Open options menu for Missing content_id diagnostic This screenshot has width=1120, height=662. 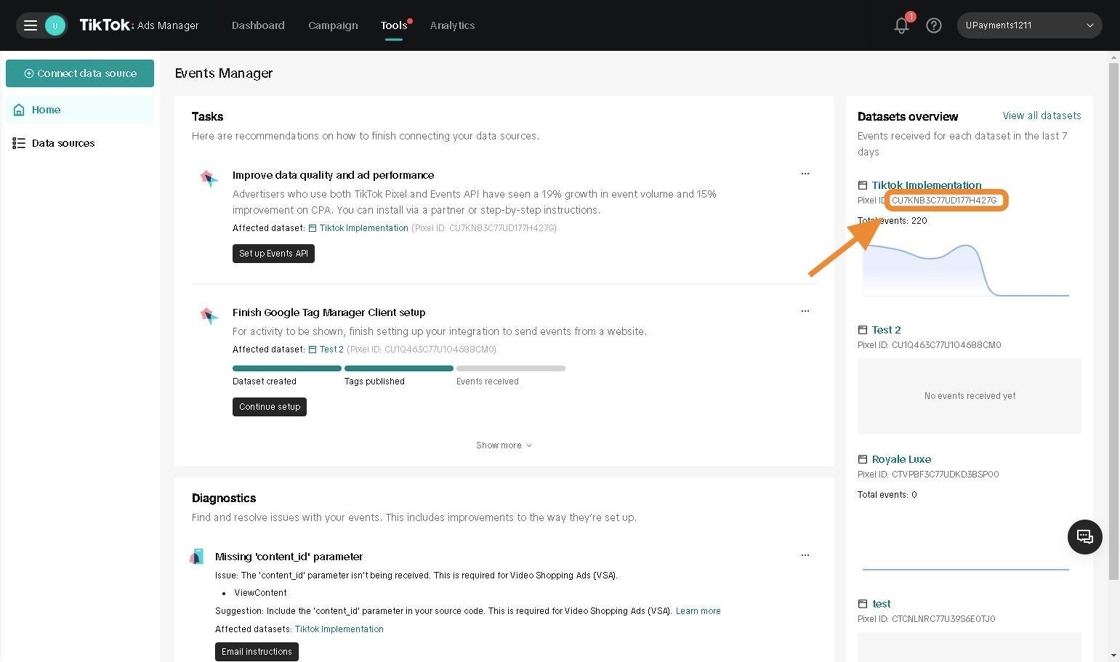click(x=805, y=555)
